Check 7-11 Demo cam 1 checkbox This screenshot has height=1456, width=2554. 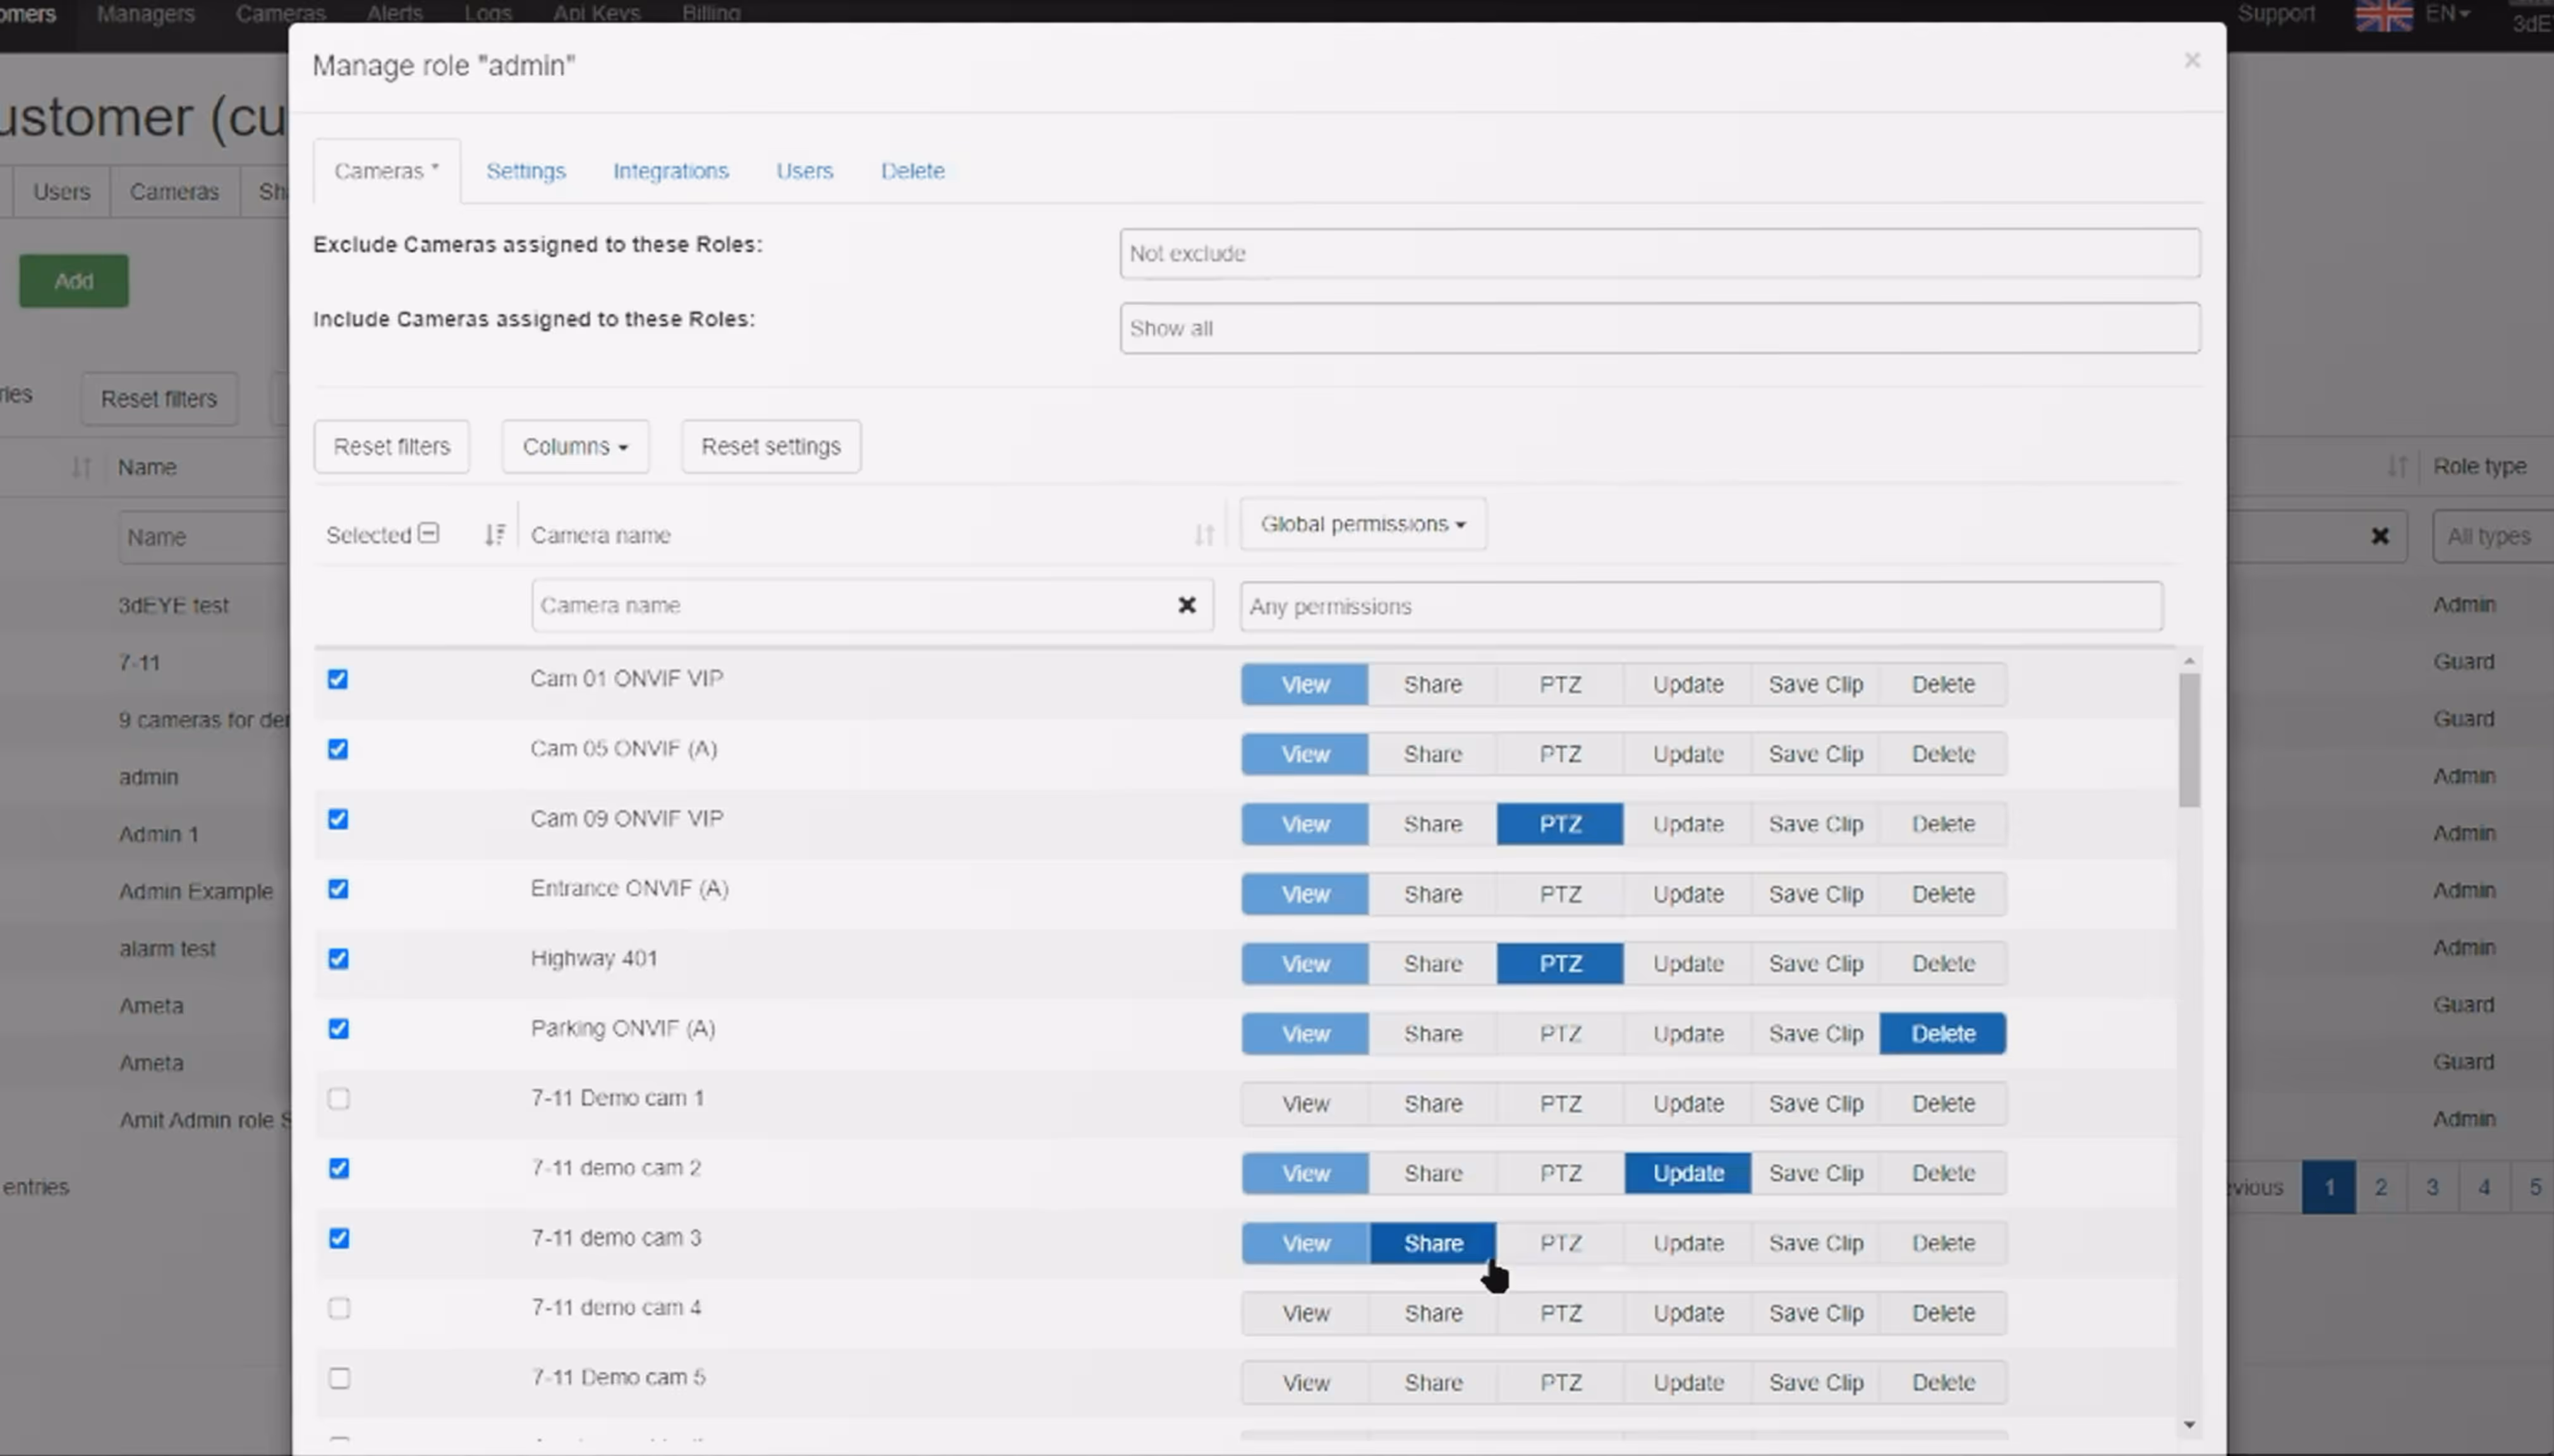coord(339,1099)
